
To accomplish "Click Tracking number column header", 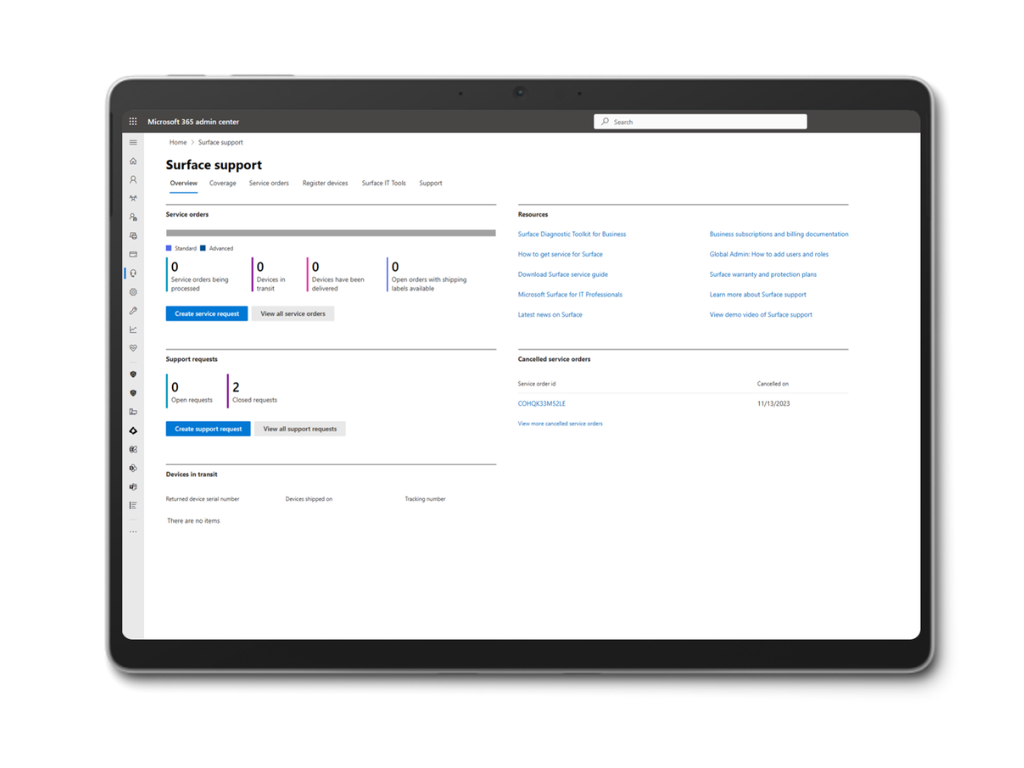I will point(425,499).
